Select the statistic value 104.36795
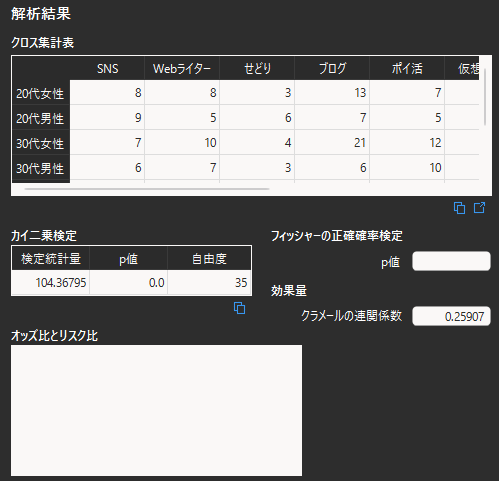This screenshot has width=499, height=481. tap(51, 283)
